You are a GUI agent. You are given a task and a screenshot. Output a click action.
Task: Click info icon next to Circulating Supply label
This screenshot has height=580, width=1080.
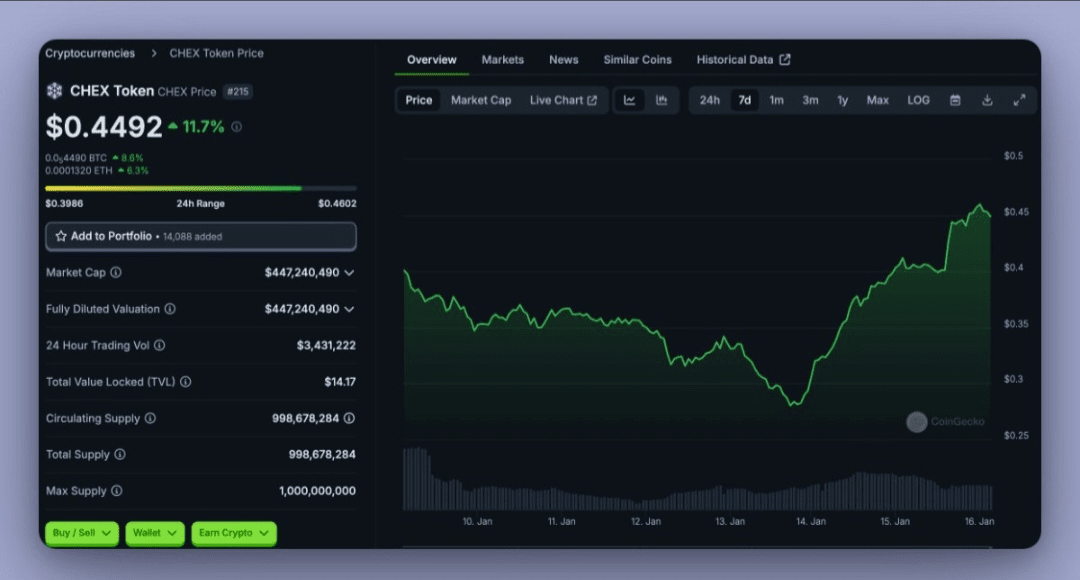tap(150, 418)
